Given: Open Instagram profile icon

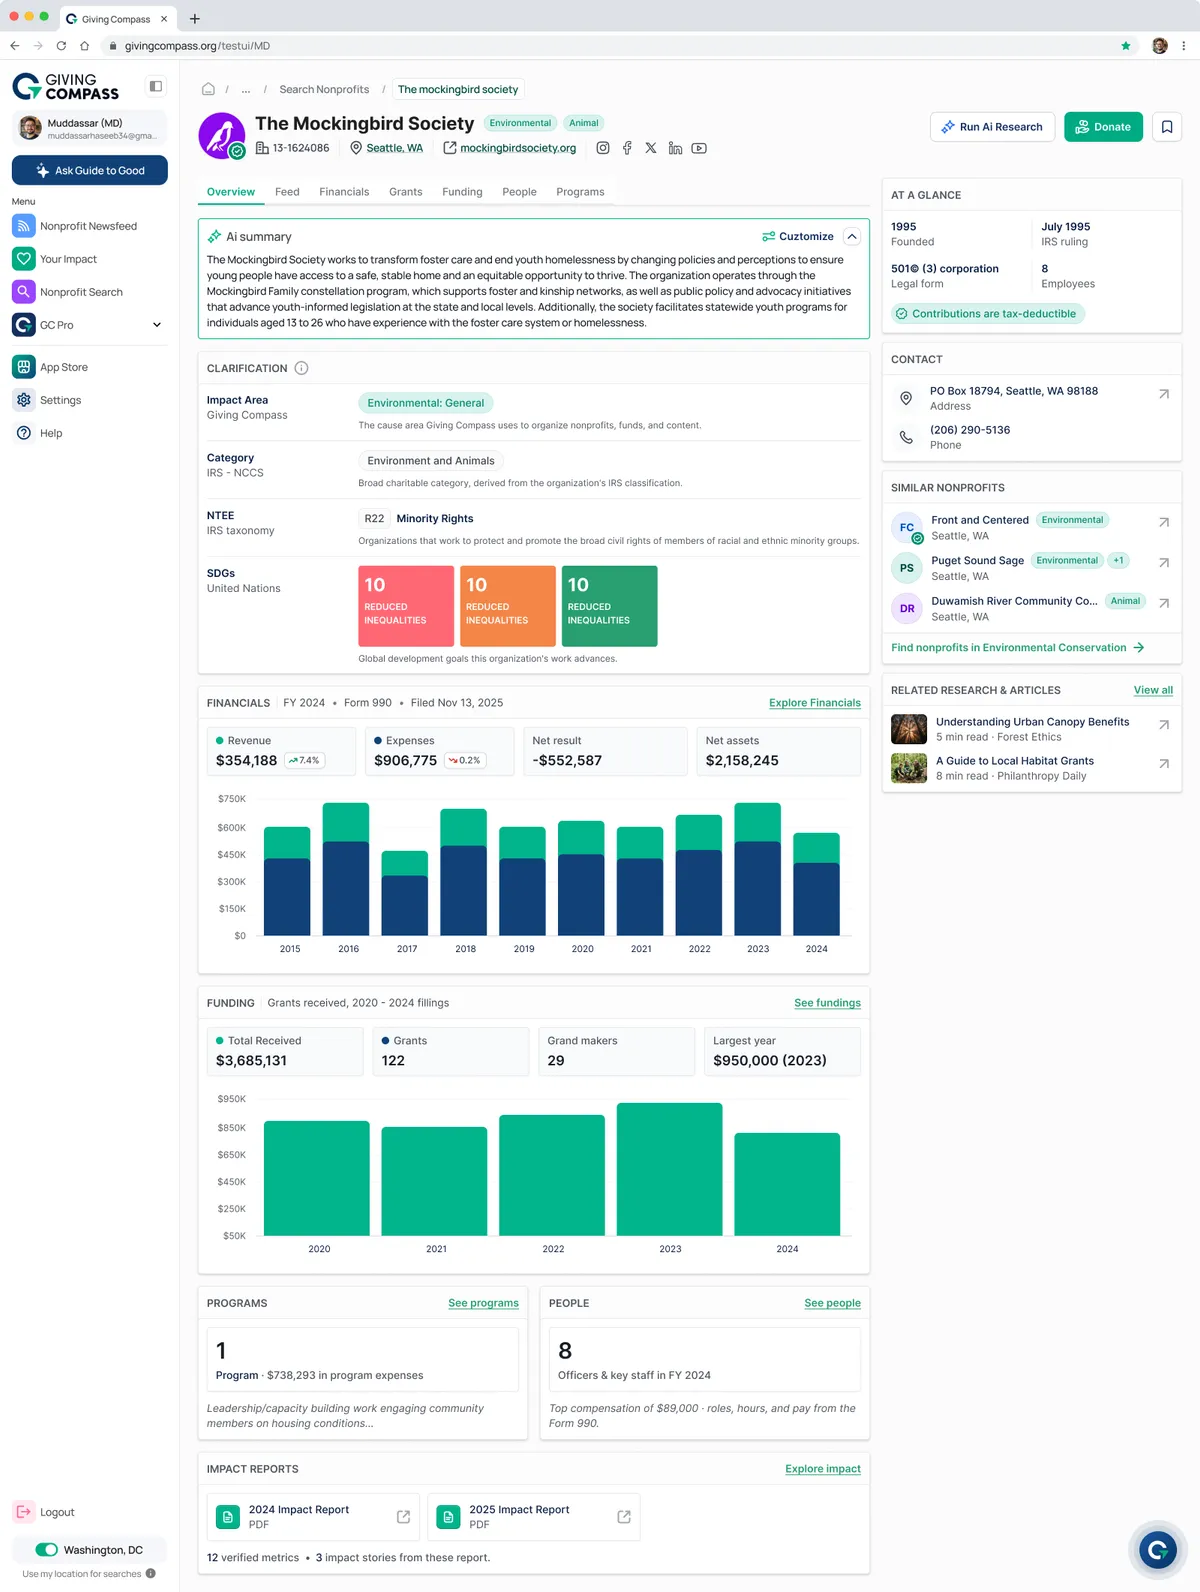Looking at the screenshot, I should 603,148.
